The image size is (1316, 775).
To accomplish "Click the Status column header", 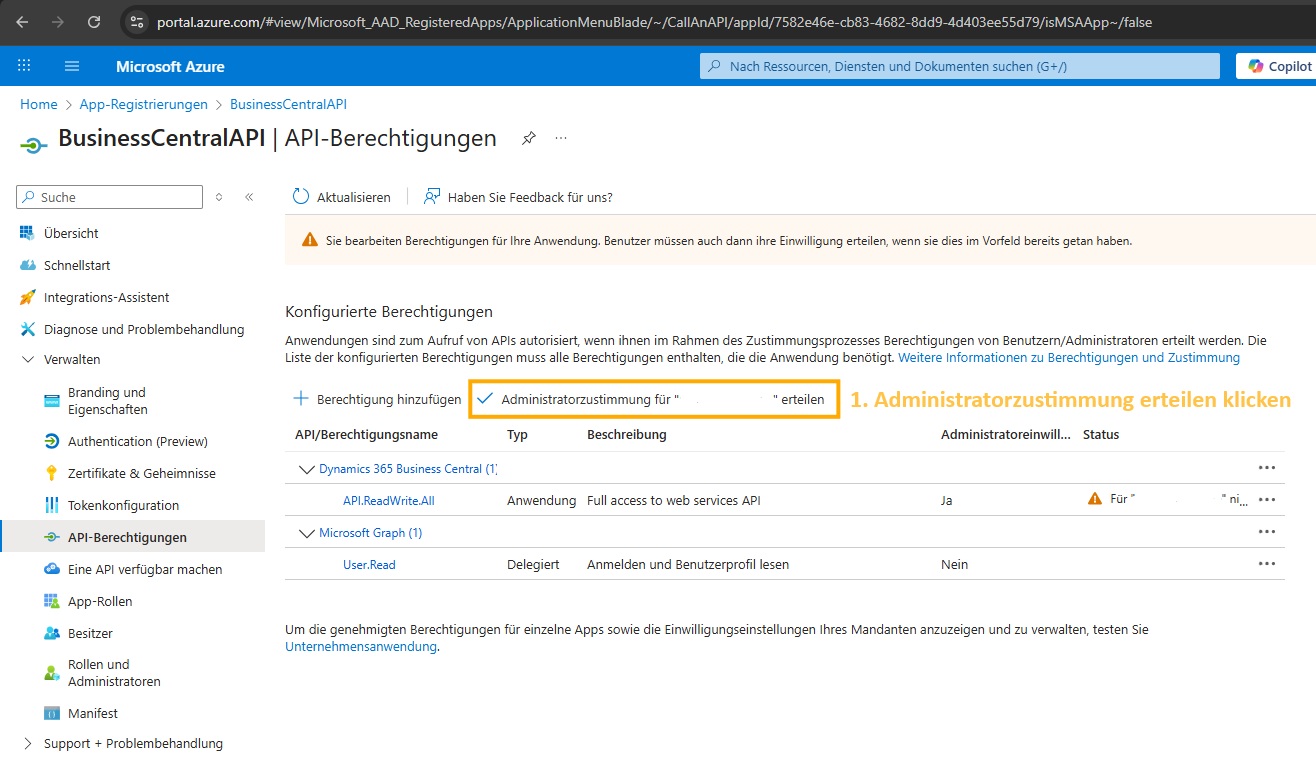I will [x=1101, y=435].
